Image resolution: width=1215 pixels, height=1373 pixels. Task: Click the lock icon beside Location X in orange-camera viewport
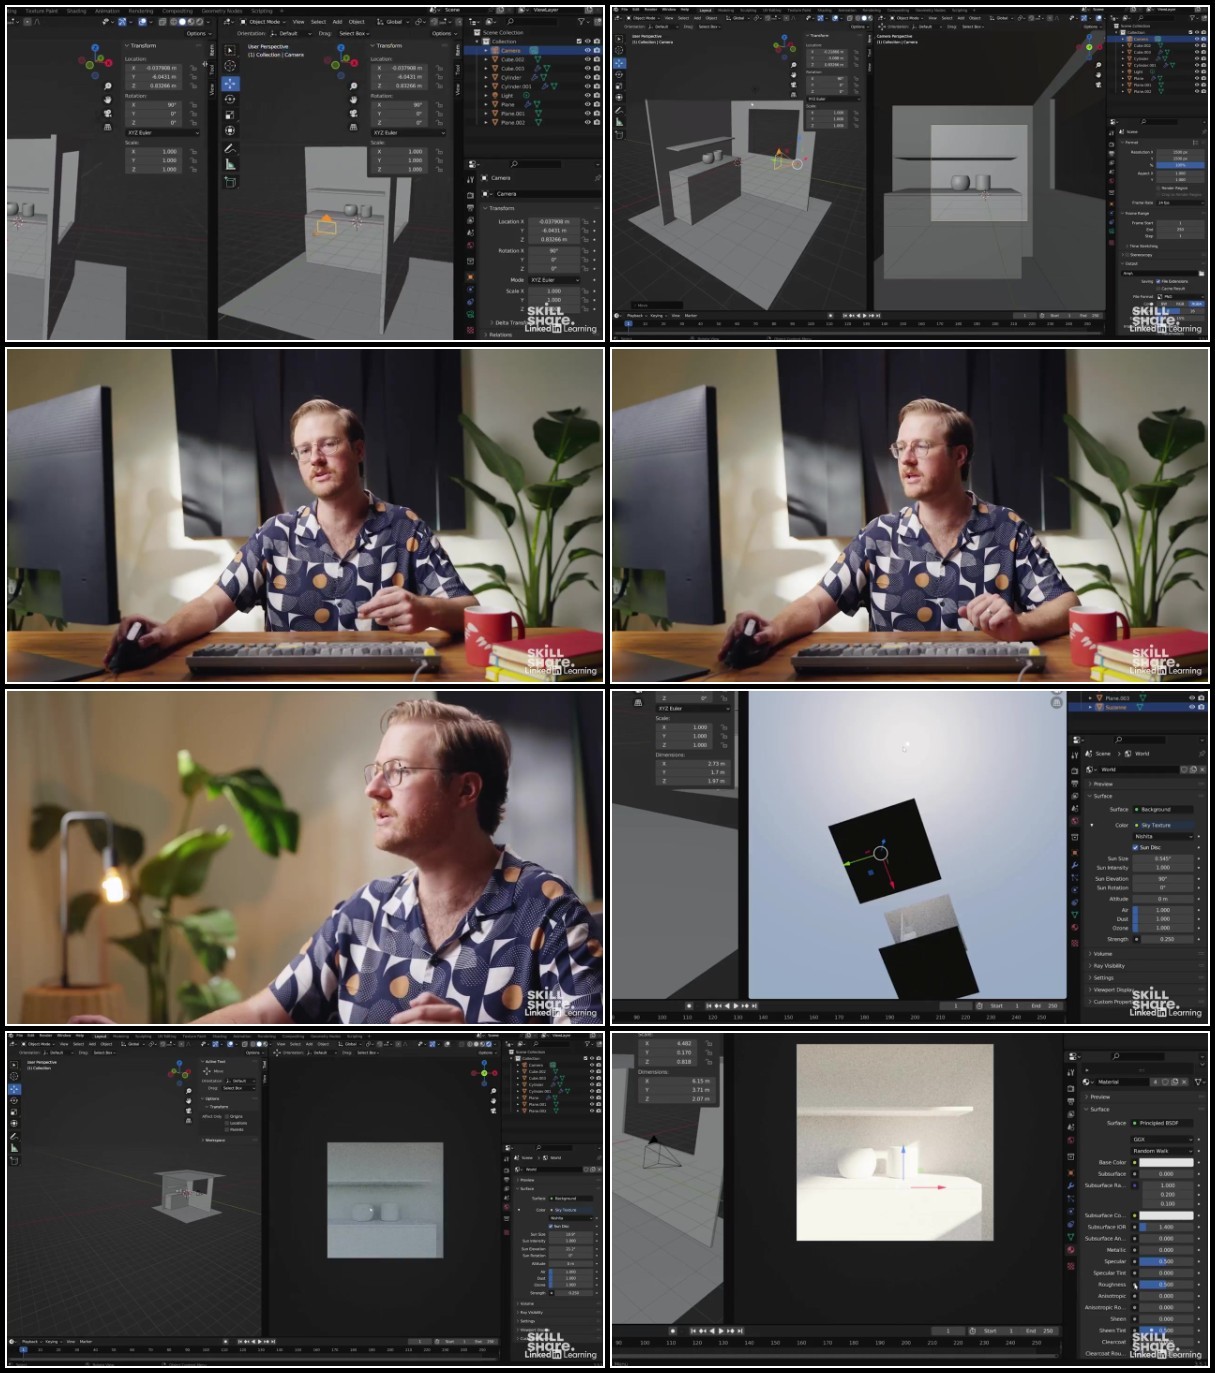point(439,68)
